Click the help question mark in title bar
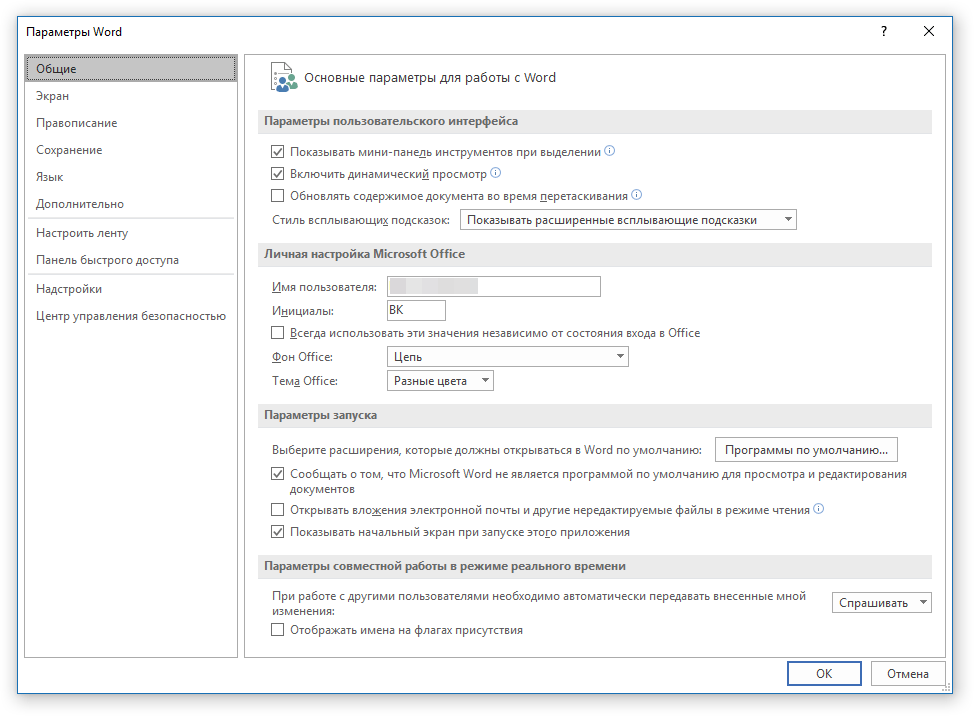This screenshot has height=716, width=974. pos(884,32)
